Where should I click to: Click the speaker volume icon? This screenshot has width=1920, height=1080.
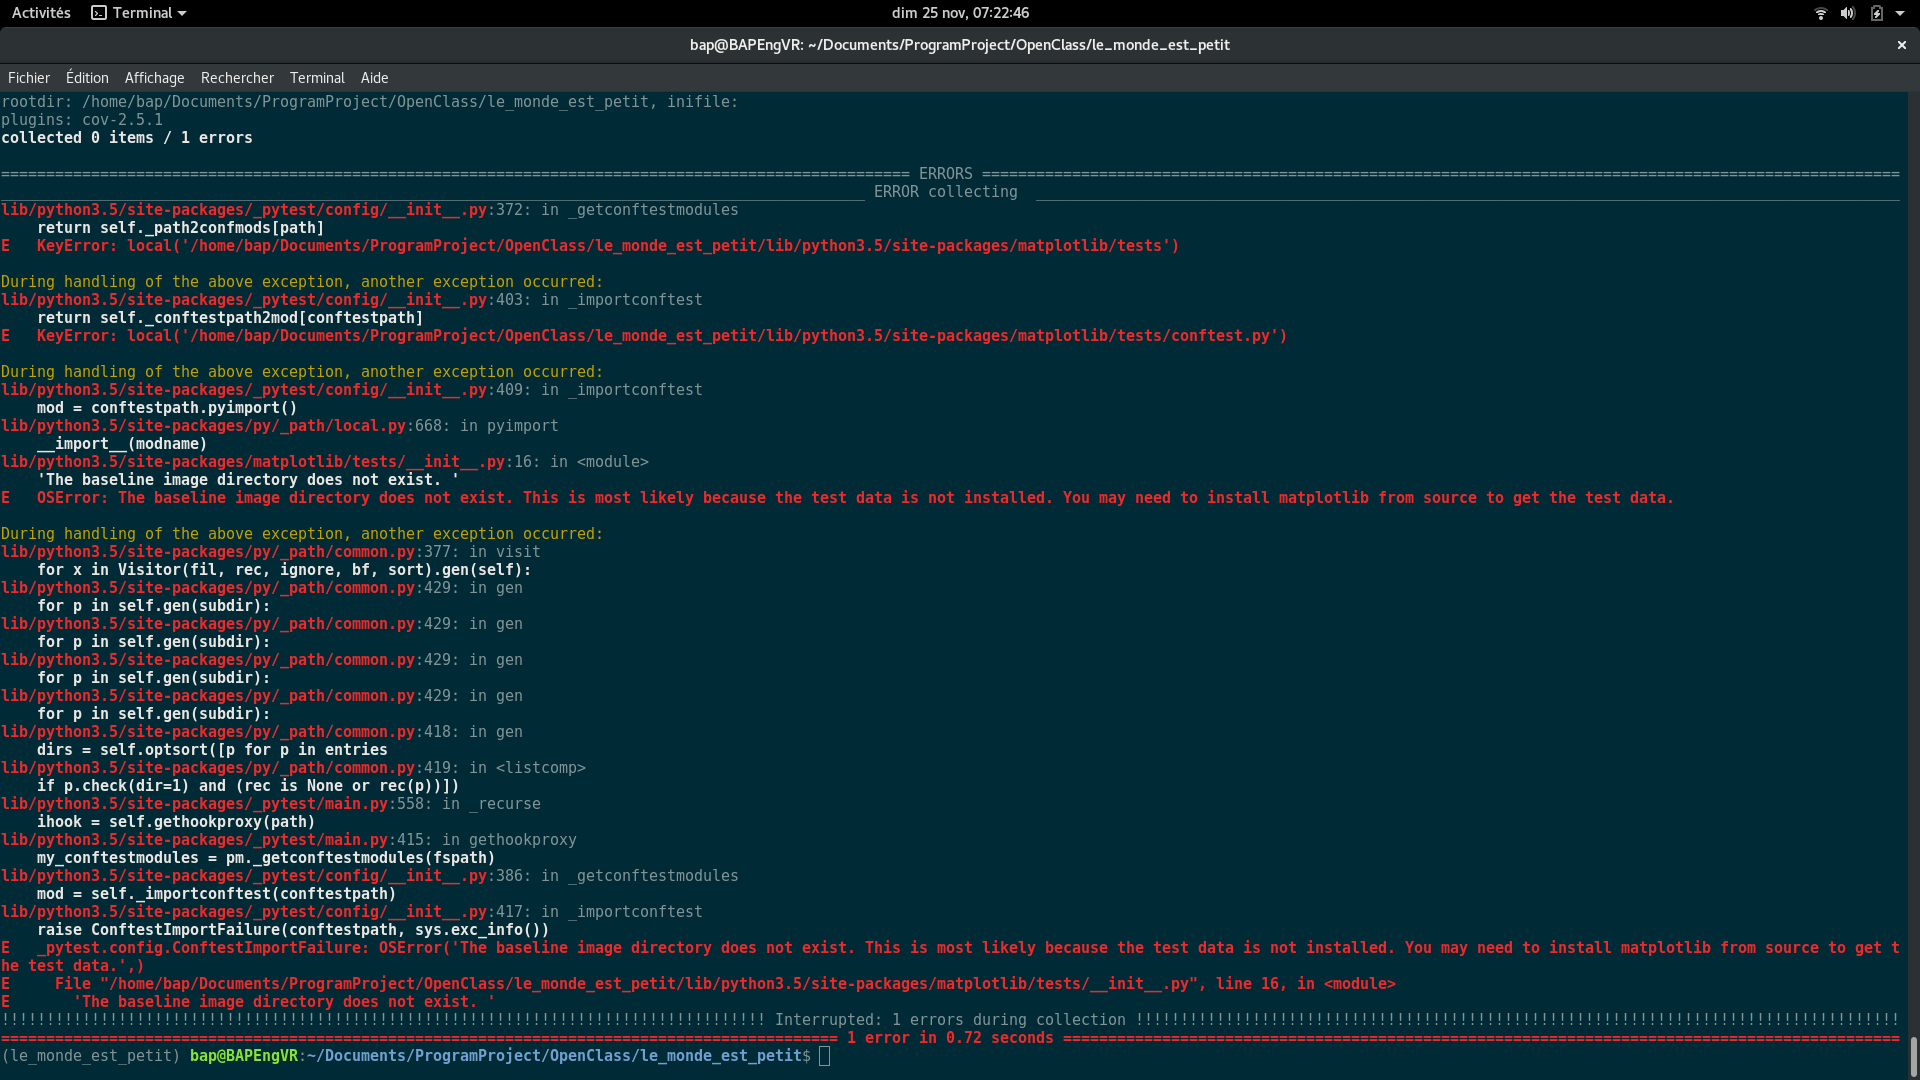pyautogui.click(x=1846, y=13)
